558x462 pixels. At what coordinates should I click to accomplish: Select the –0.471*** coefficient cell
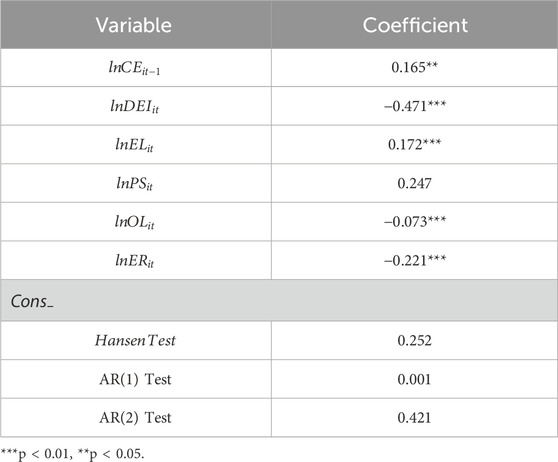point(415,106)
